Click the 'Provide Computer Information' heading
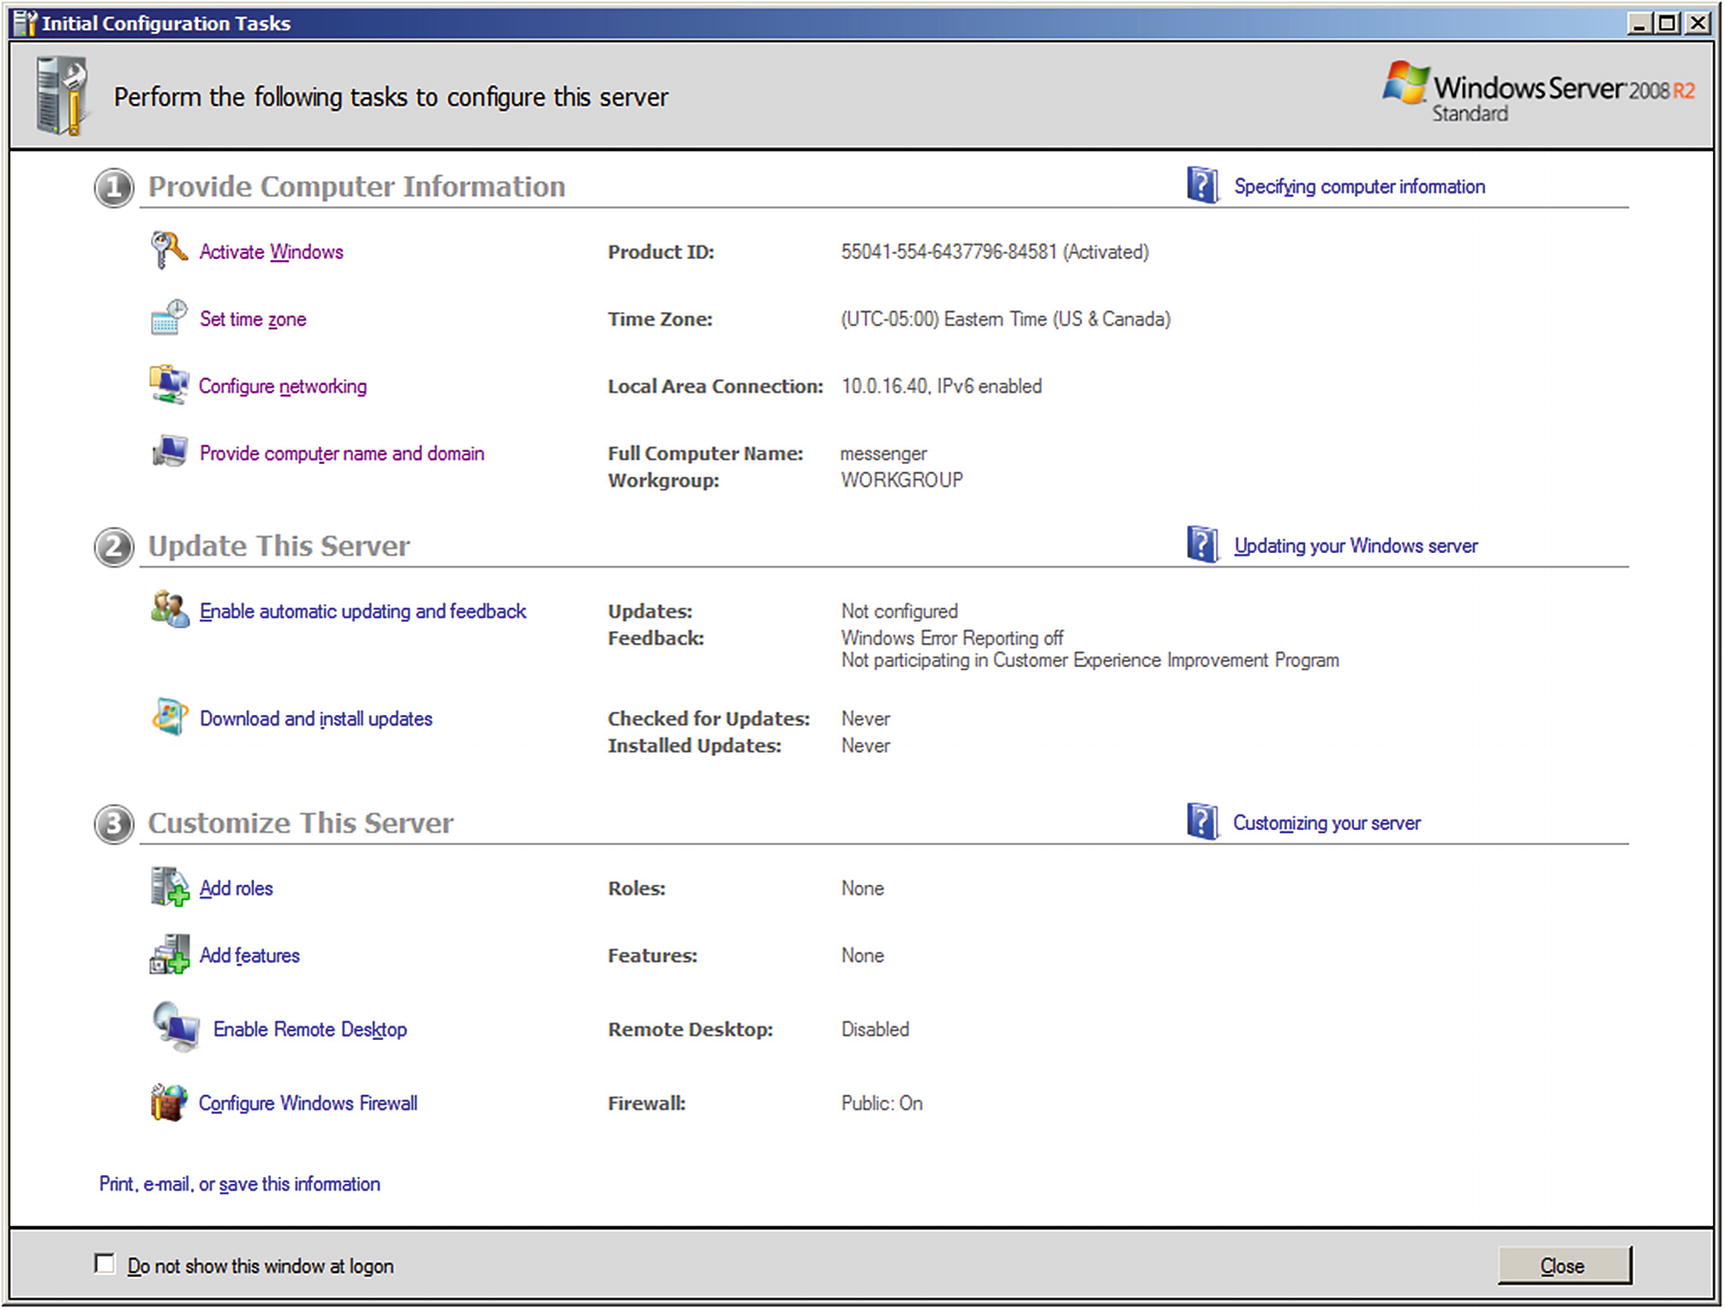This screenshot has height=1310, width=1725. (x=357, y=186)
